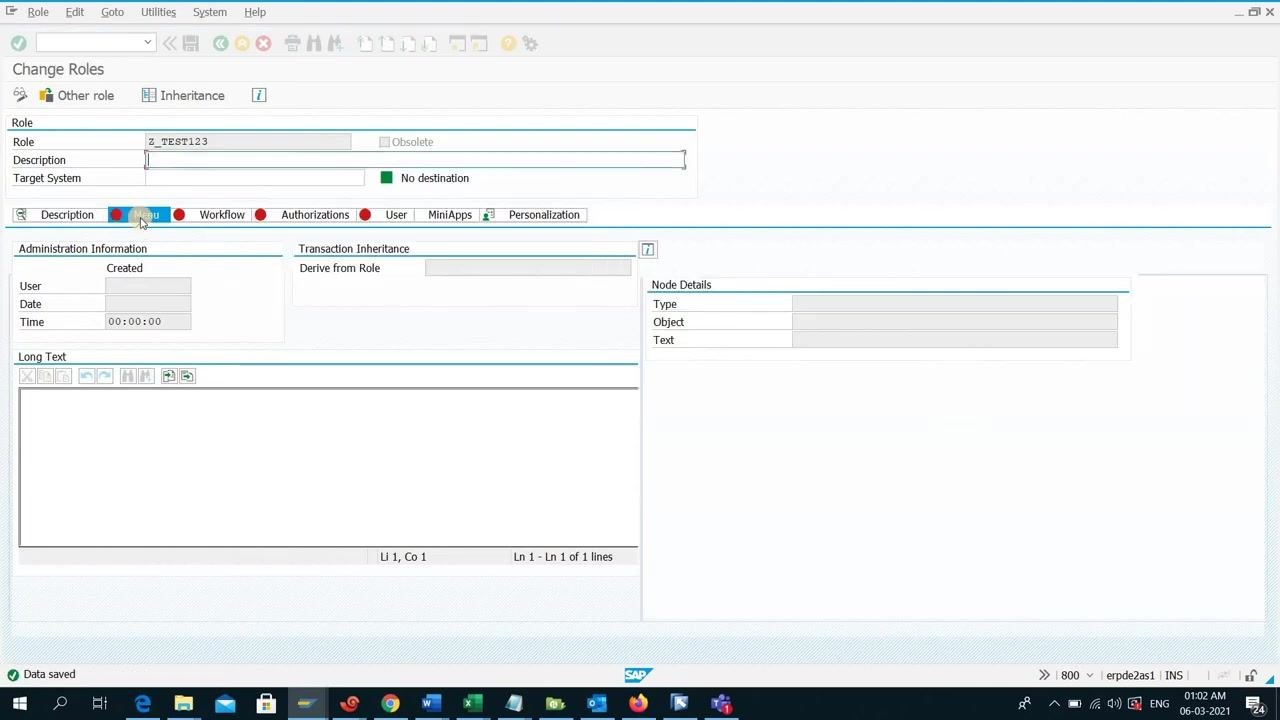1280x720 pixels.
Task: Open the Help menu
Action: 255,12
